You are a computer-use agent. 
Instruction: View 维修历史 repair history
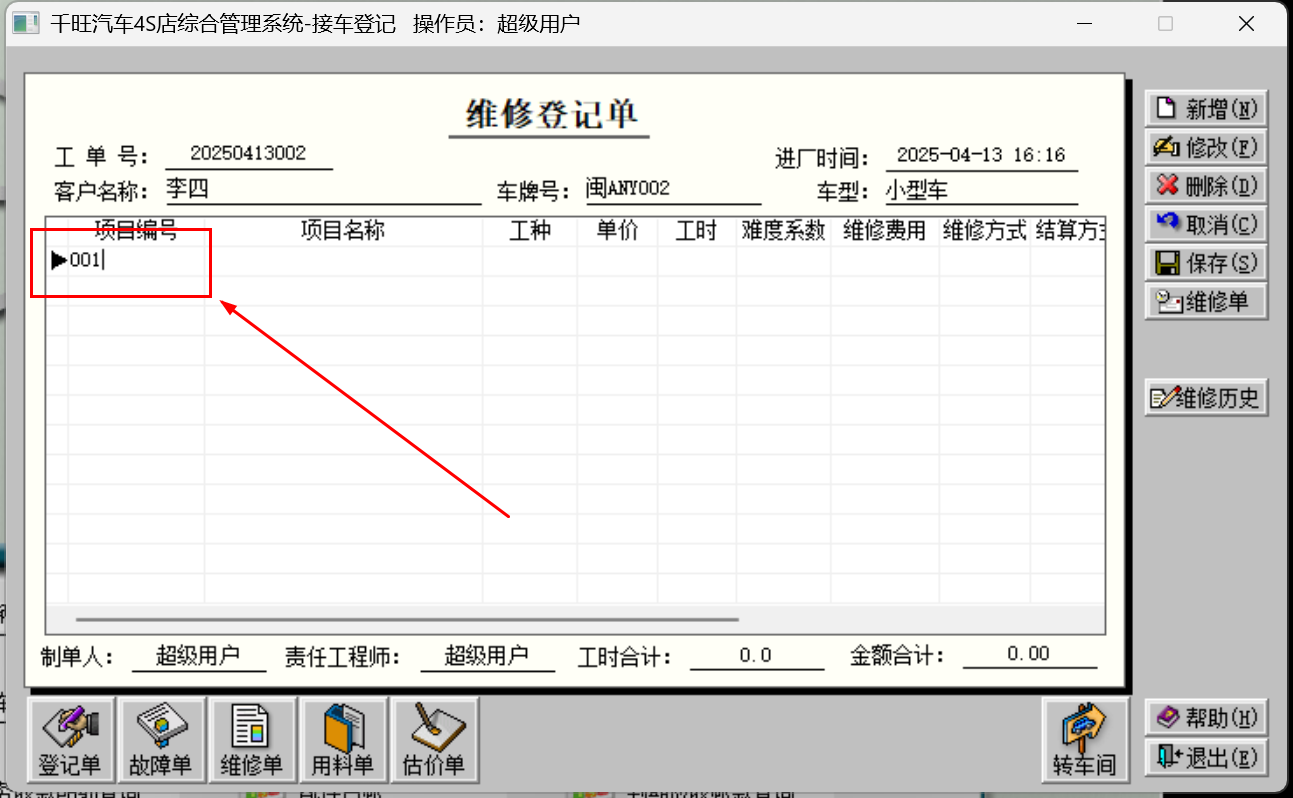[1206, 397]
